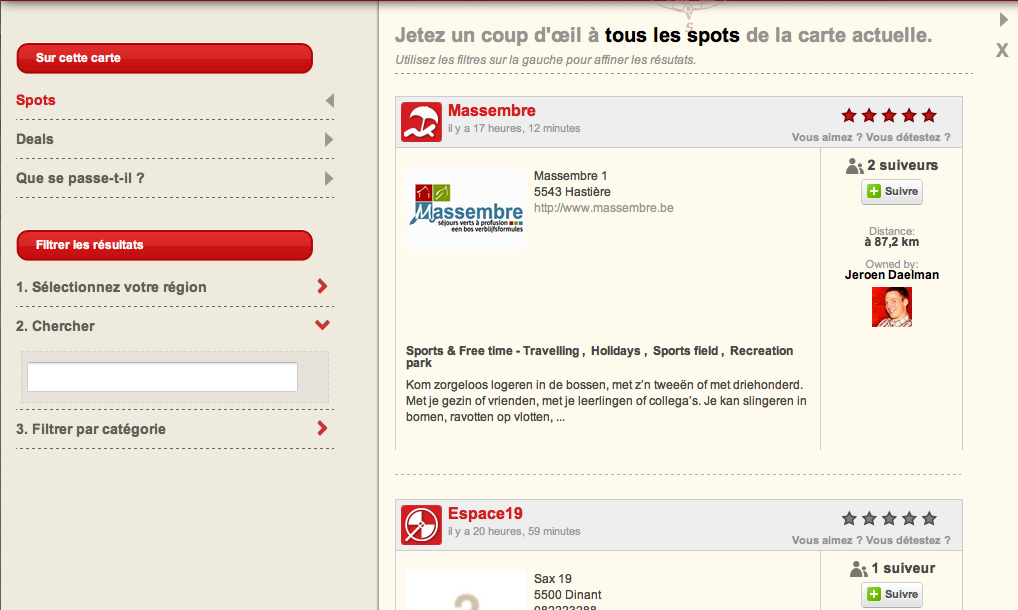Click the followers icon beside 2 suiveurs
1018x610 pixels.
(854, 166)
